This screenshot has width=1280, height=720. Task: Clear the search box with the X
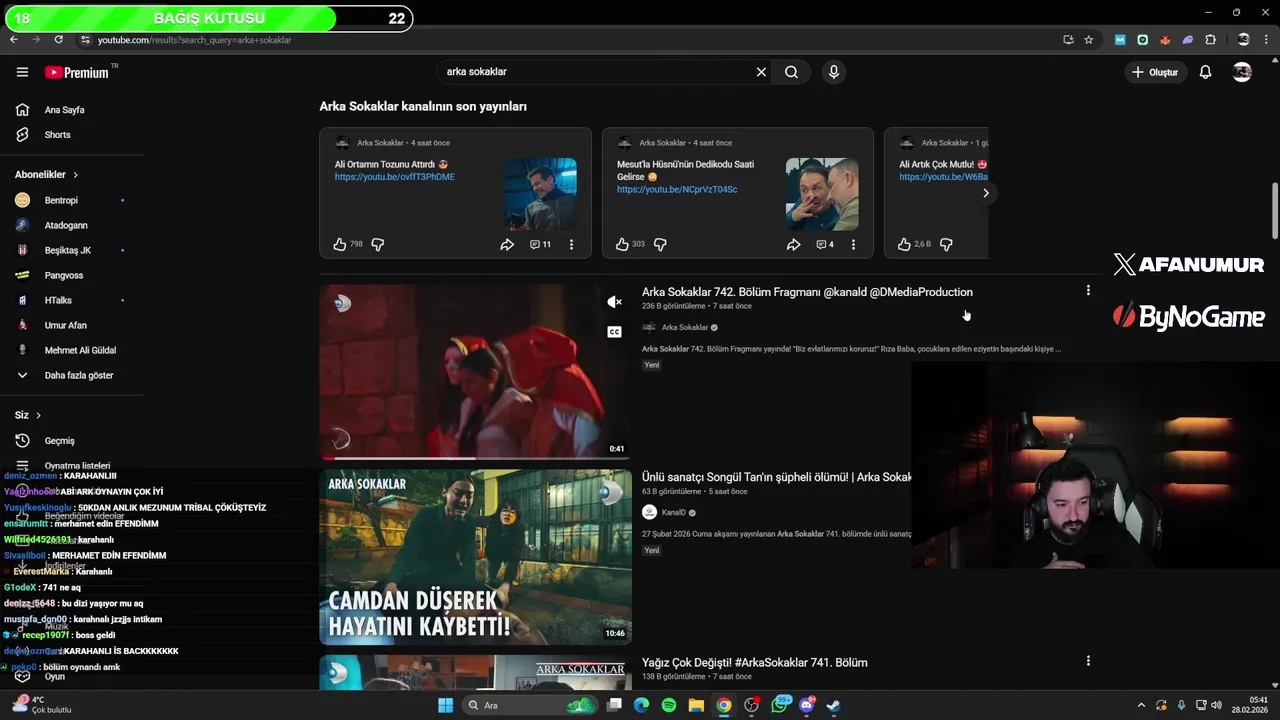click(761, 72)
